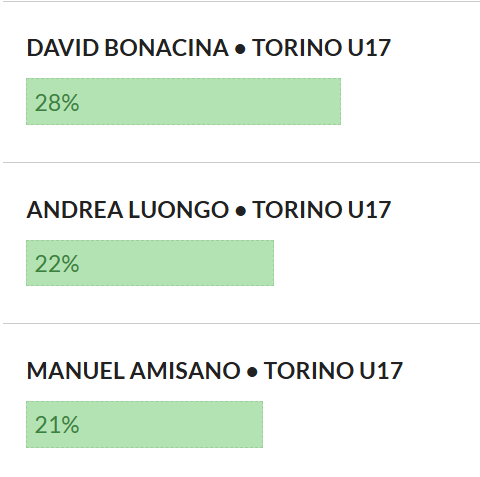Image resolution: width=480 pixels, height=477 pixels.
Task: Click the divider line above David Bonacina
Action: (x=240, y=1)
